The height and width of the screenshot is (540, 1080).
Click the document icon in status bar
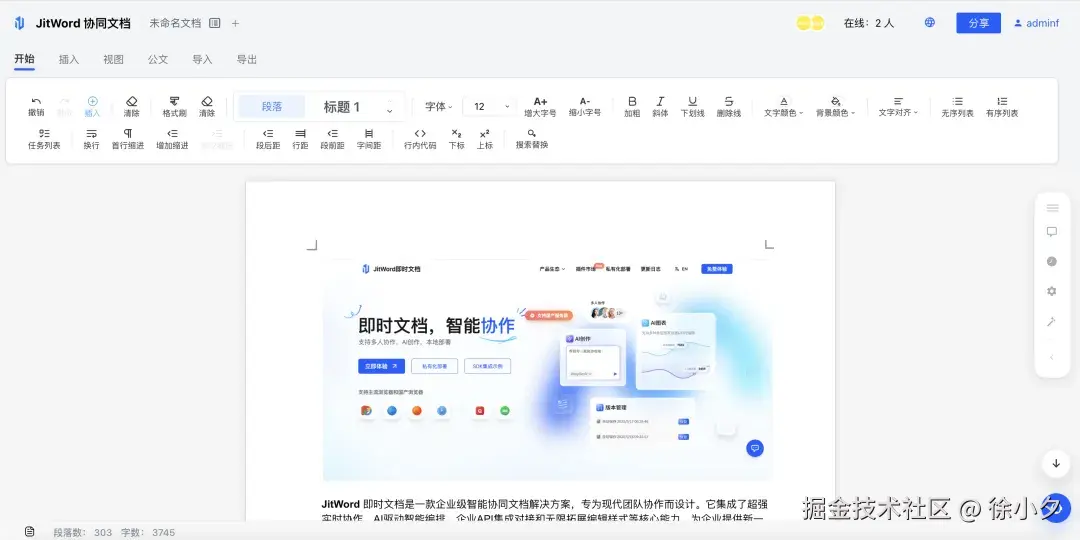30,532
